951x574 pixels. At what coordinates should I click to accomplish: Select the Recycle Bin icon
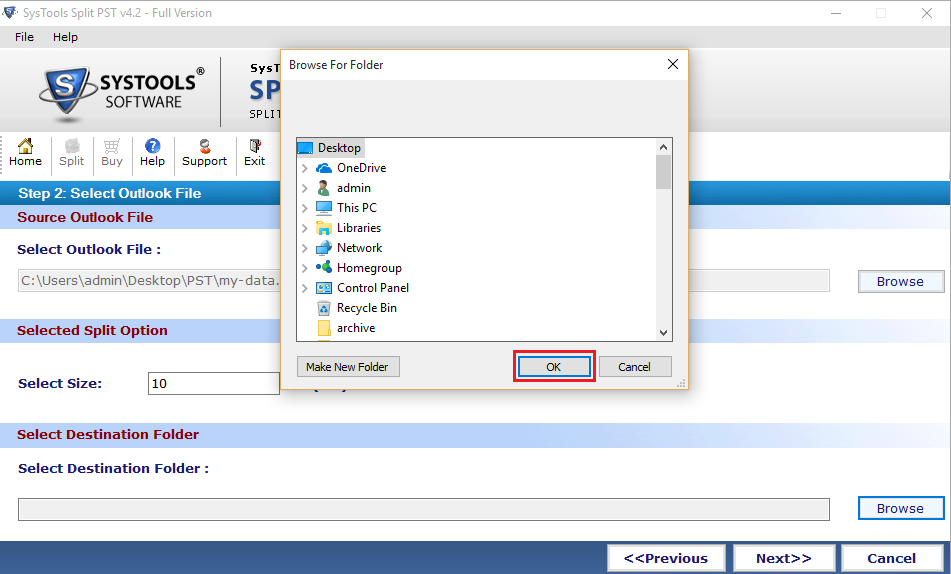tap(324, 308)
